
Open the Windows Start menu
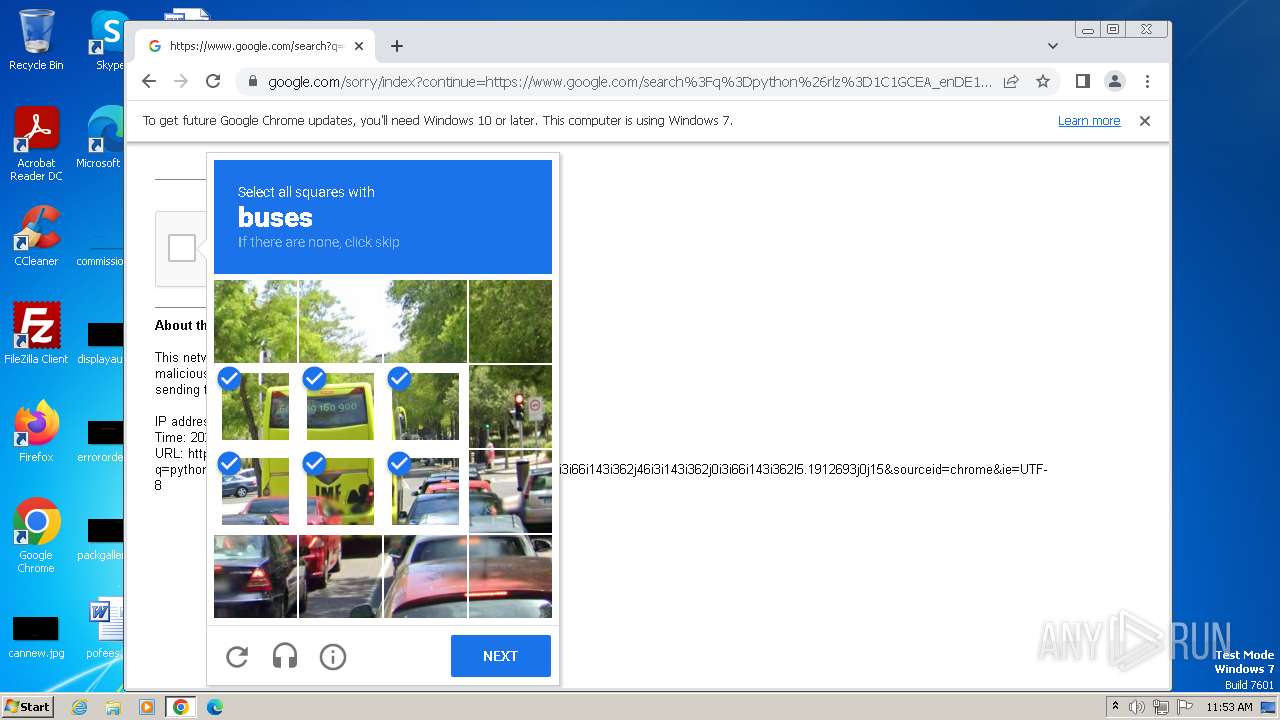pyautogui.click(x=28, y=706)
